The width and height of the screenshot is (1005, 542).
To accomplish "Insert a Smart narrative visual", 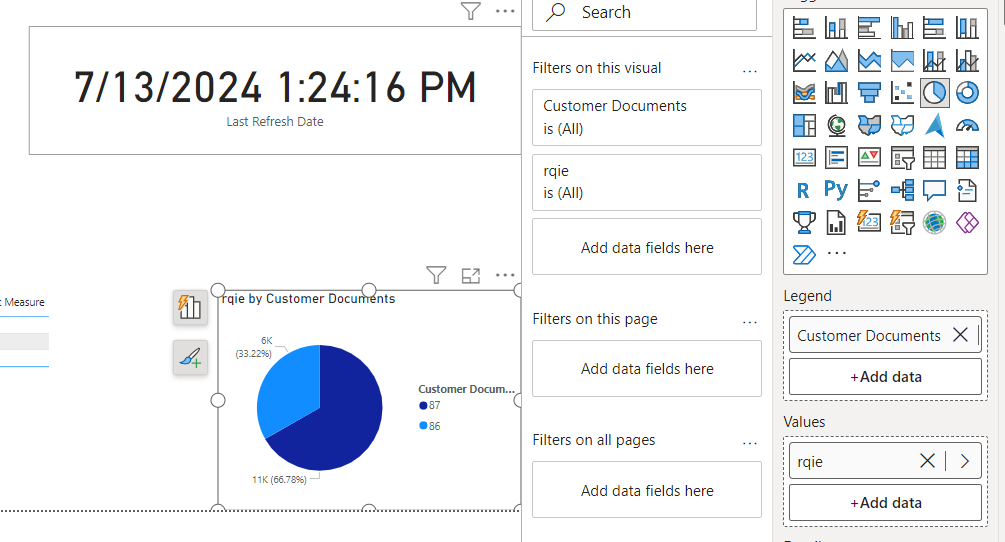I will pyautogui.click(x=967, y=190).
